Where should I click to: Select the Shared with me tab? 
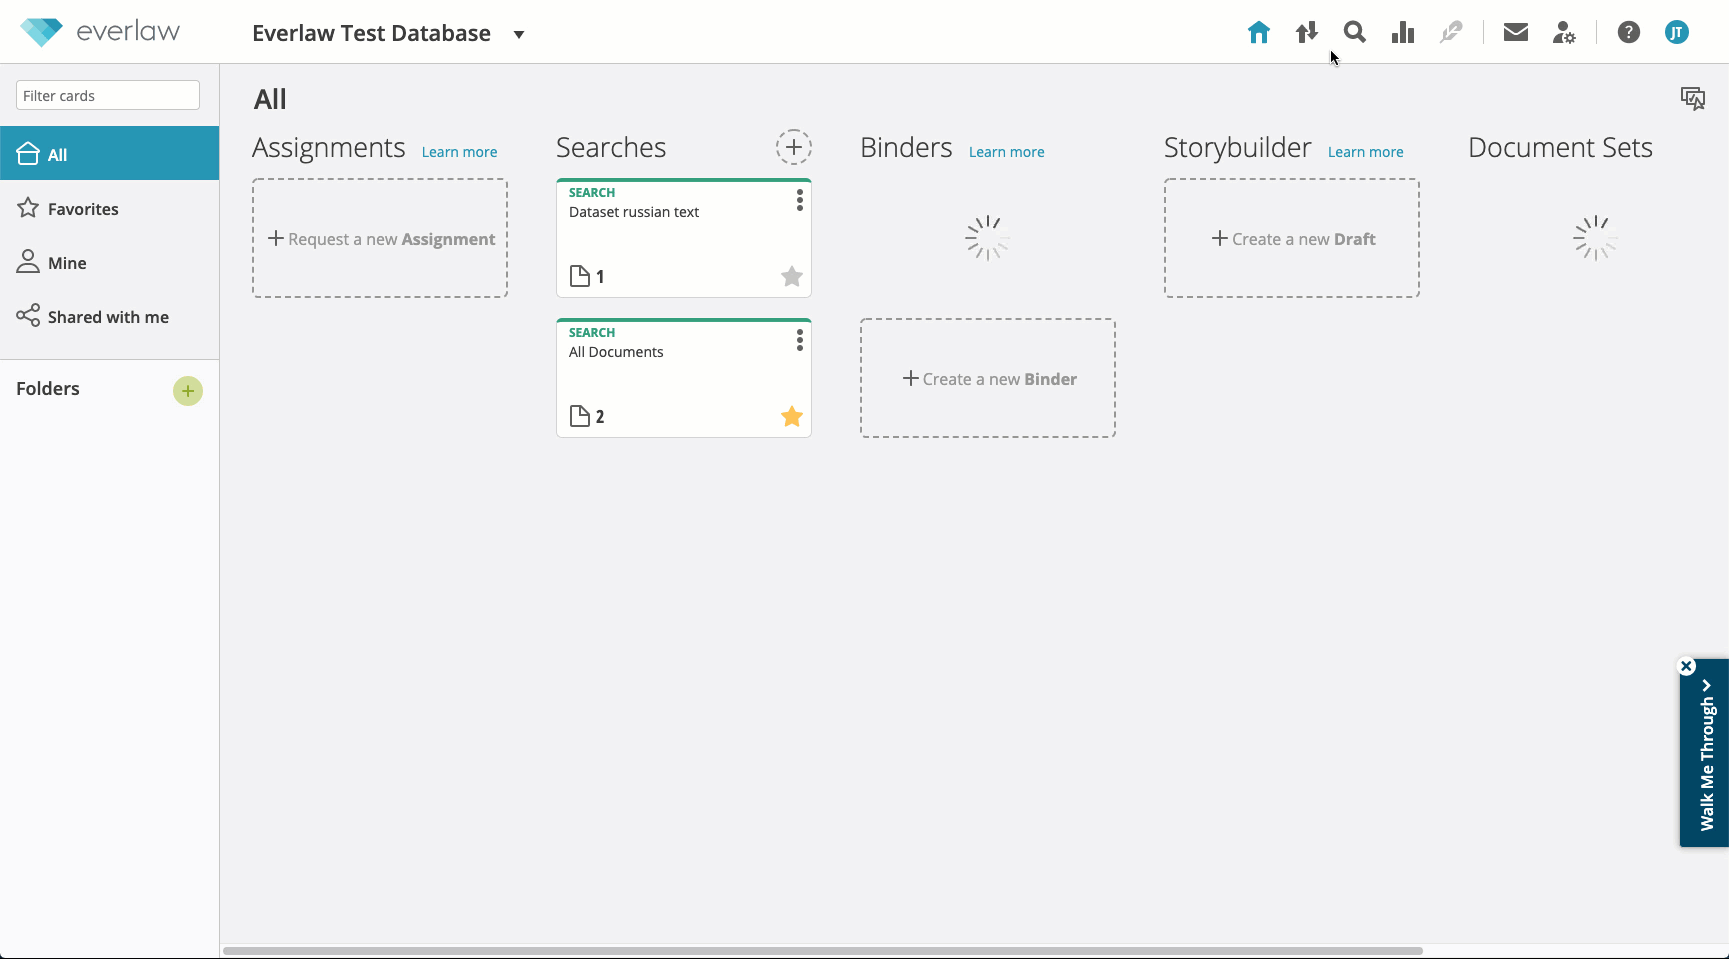(109, 316)
